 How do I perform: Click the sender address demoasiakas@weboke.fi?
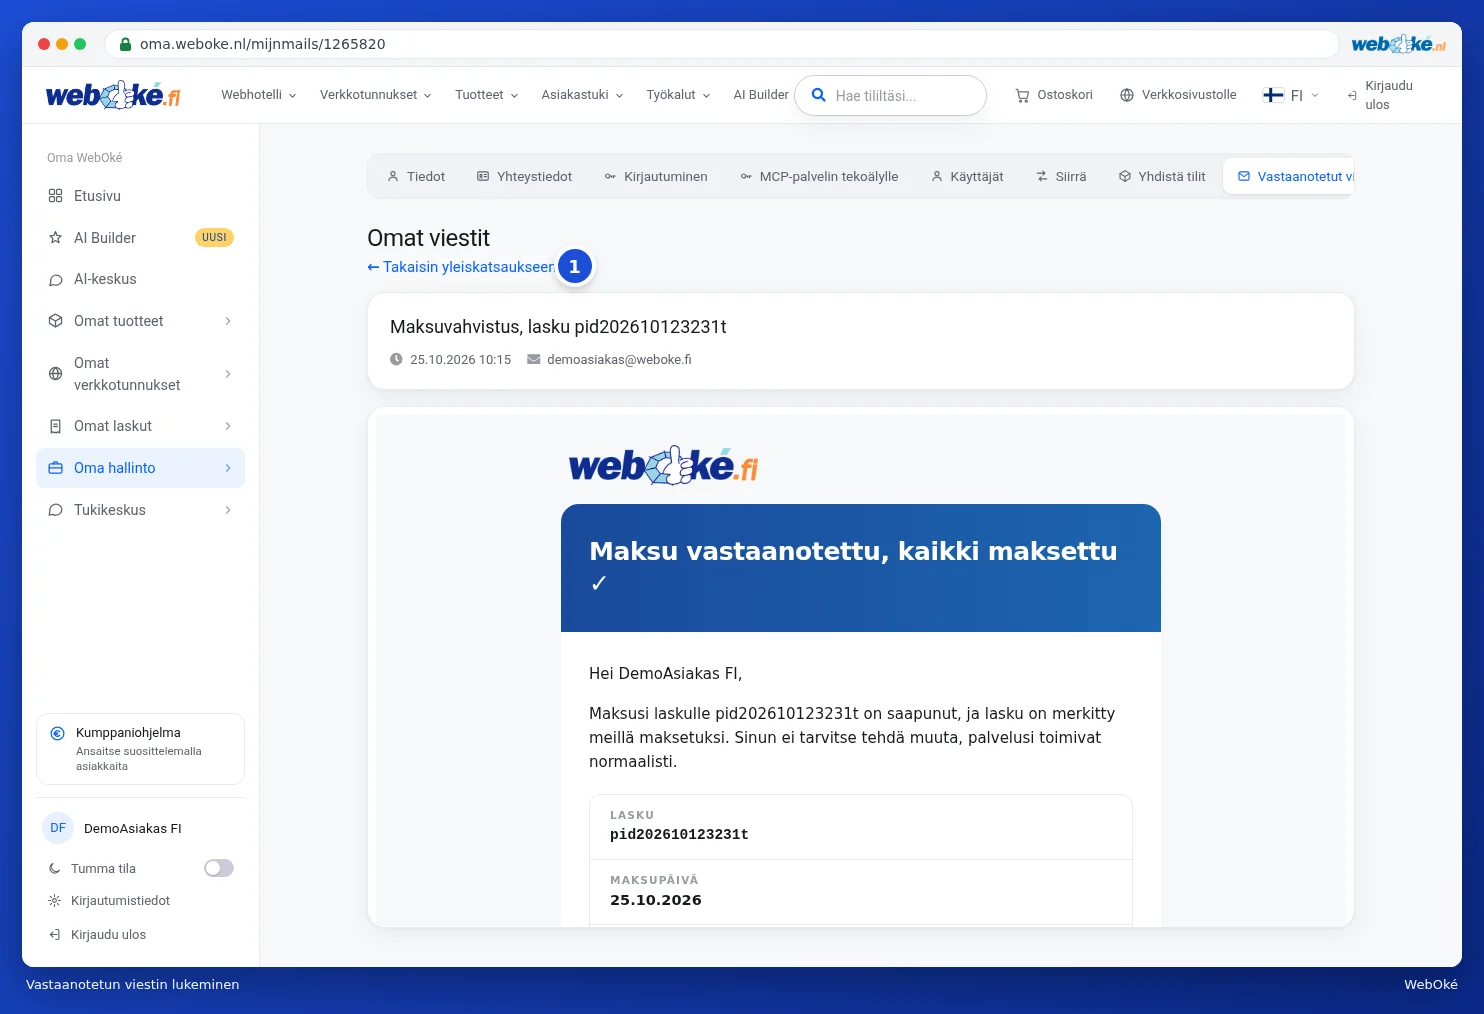click(x=619, y=360)
